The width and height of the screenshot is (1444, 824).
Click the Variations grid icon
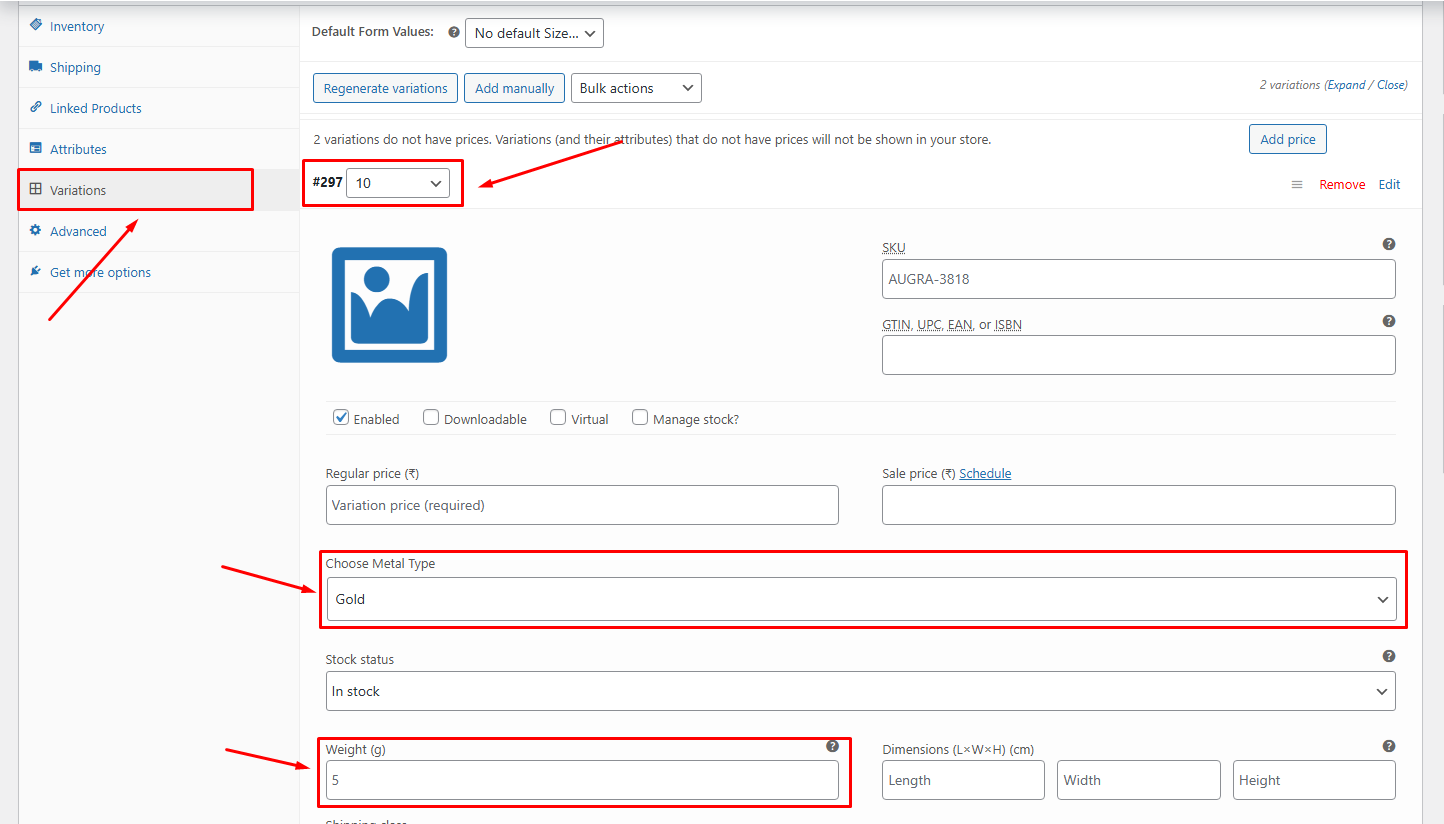(x=35, y=189)
